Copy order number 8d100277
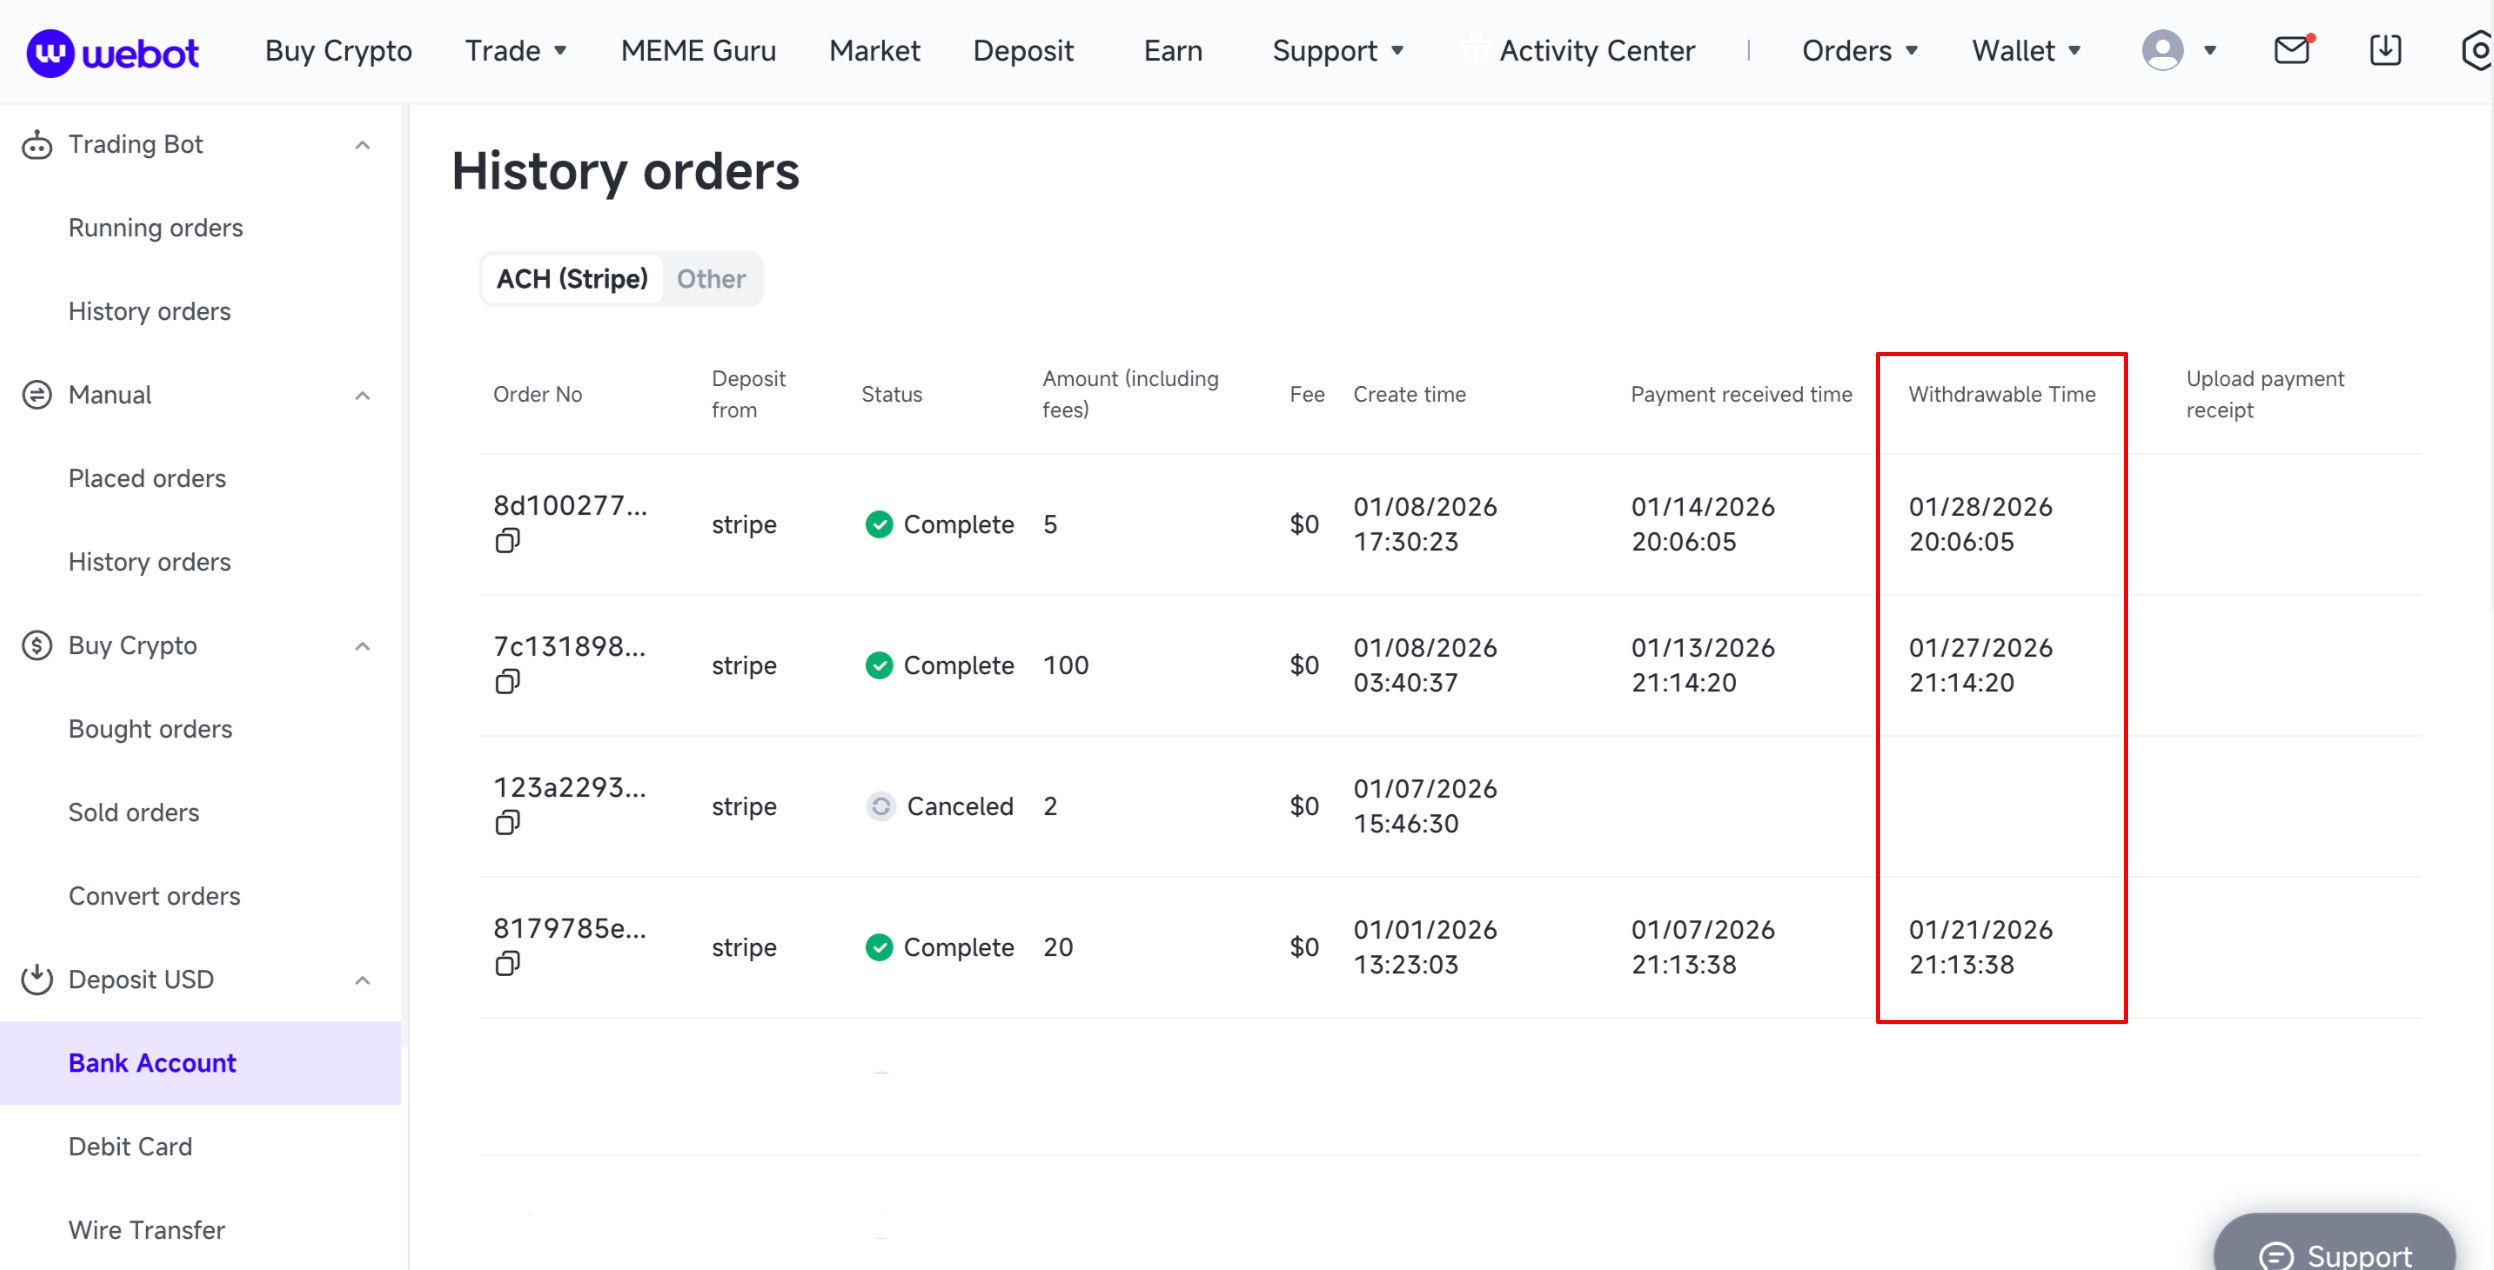 tap(508, 541)
